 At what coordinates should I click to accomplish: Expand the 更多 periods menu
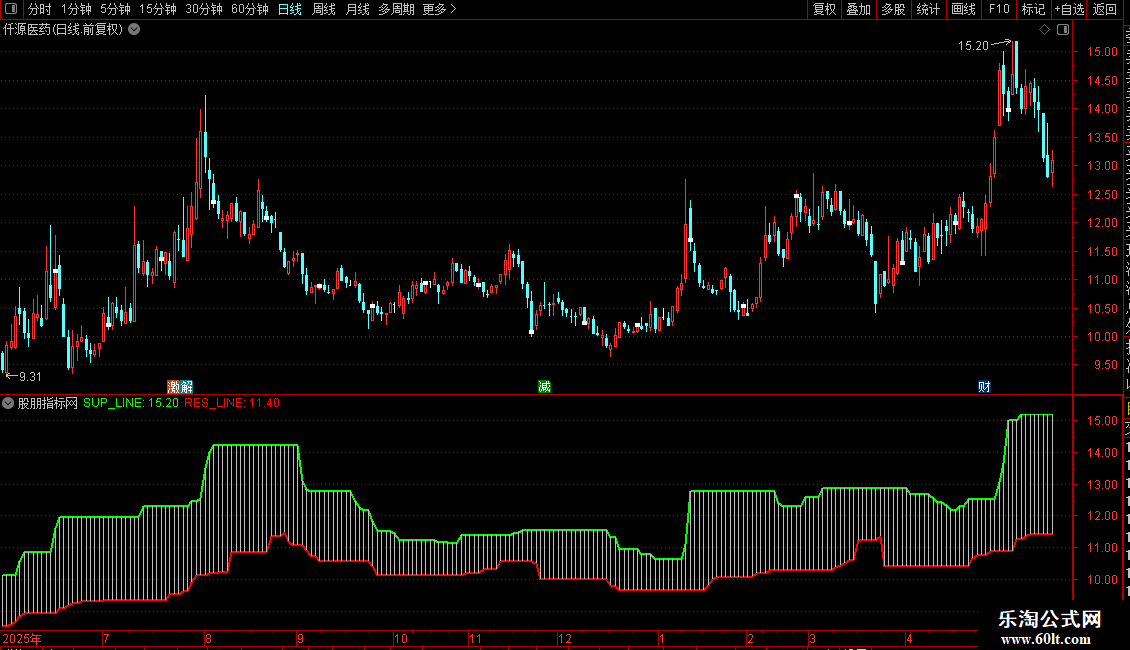440,9
